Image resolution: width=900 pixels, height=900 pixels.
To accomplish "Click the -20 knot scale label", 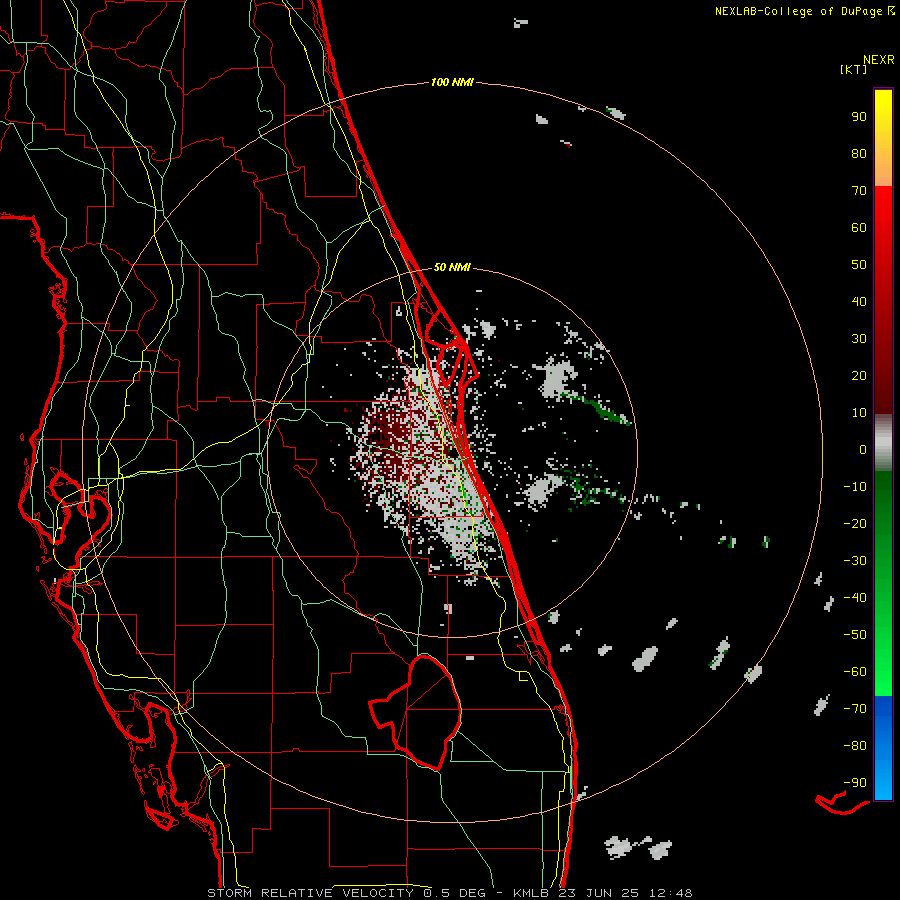I will (x=855, y=523).
